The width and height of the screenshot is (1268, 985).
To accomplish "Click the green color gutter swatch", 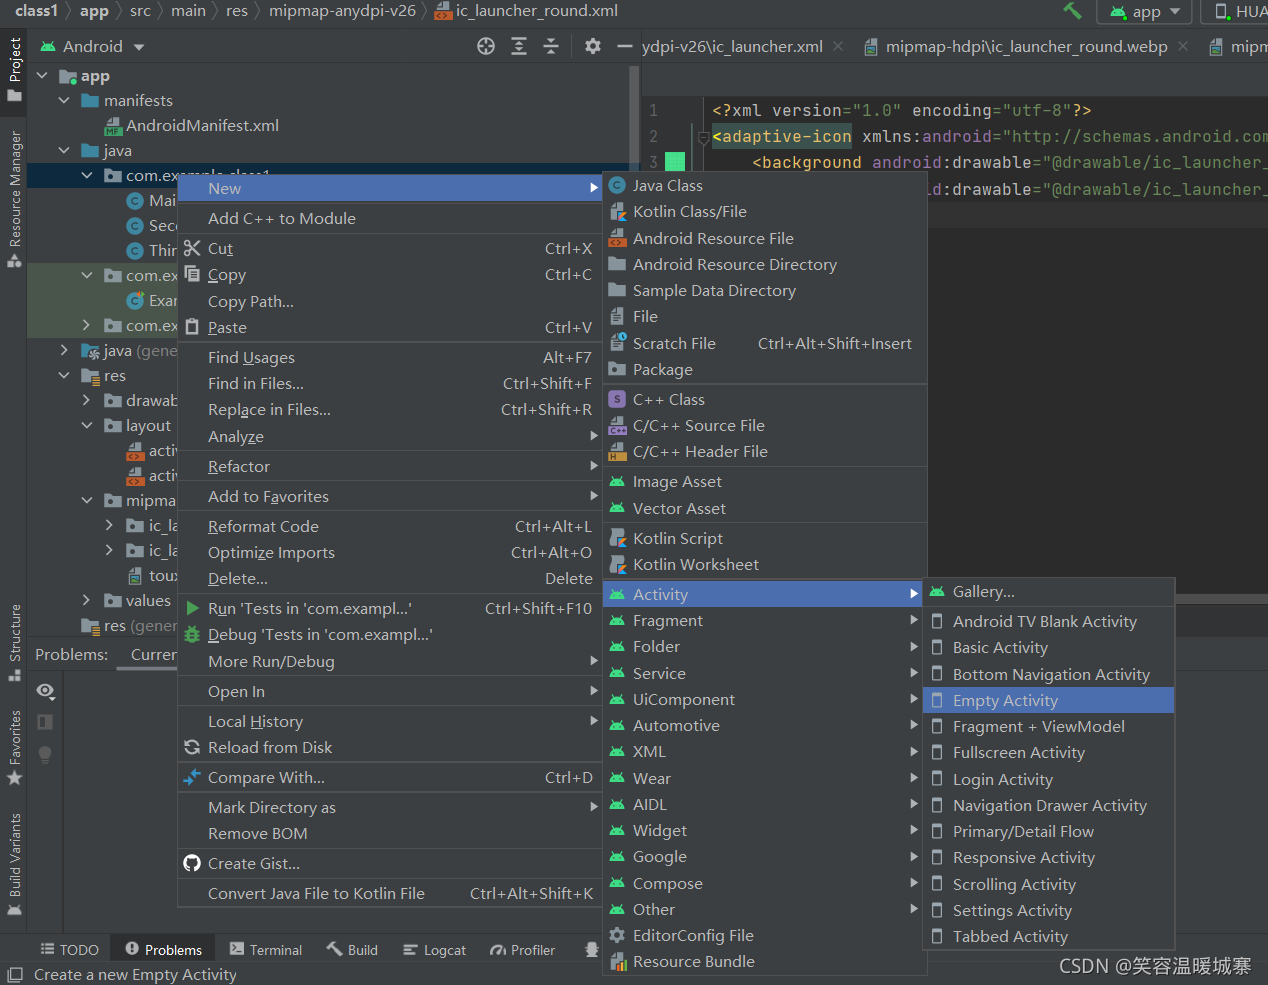I will 675,162.
